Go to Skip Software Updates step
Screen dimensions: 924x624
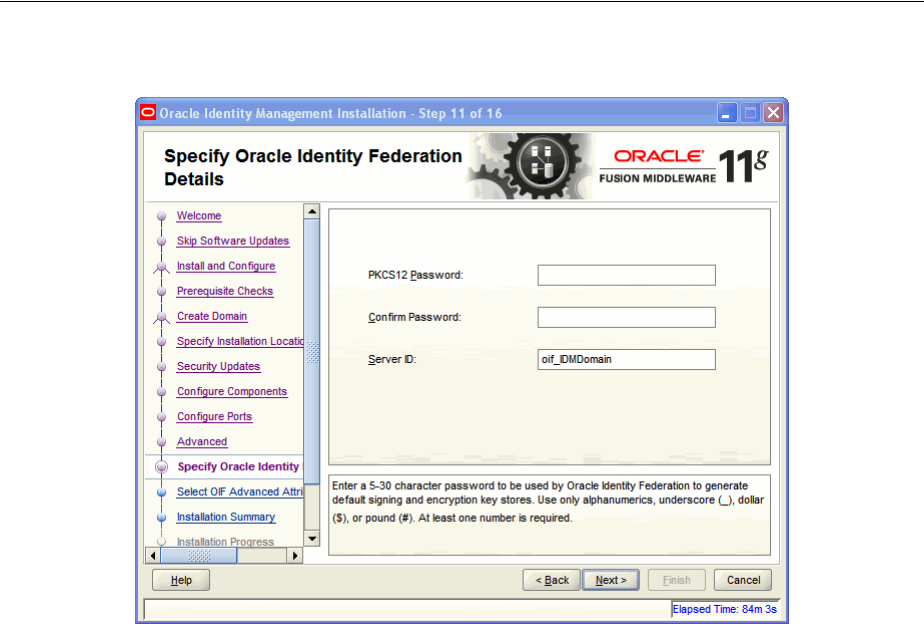coord(233,241)
